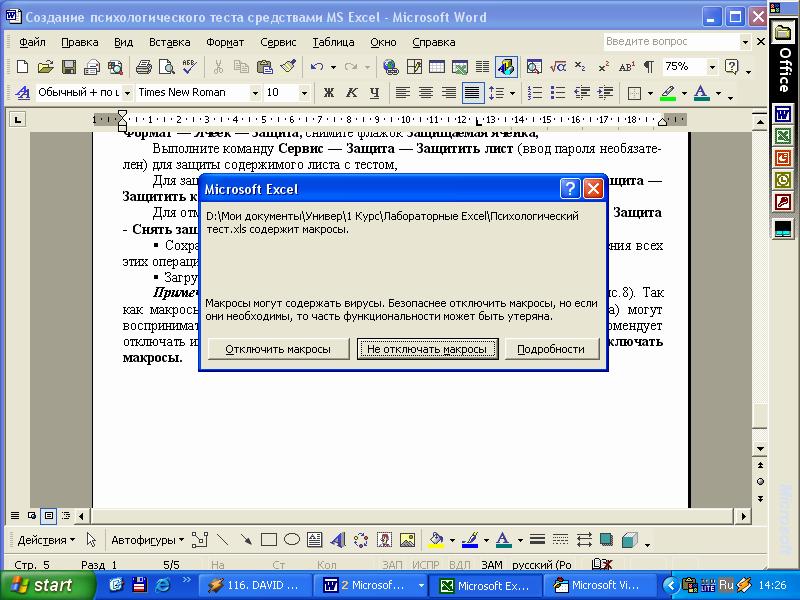Insert WordArt icon in drawing toolbar
Viewport: 800px width, 600px height.
pyautogui.click(x=337, y=540)
